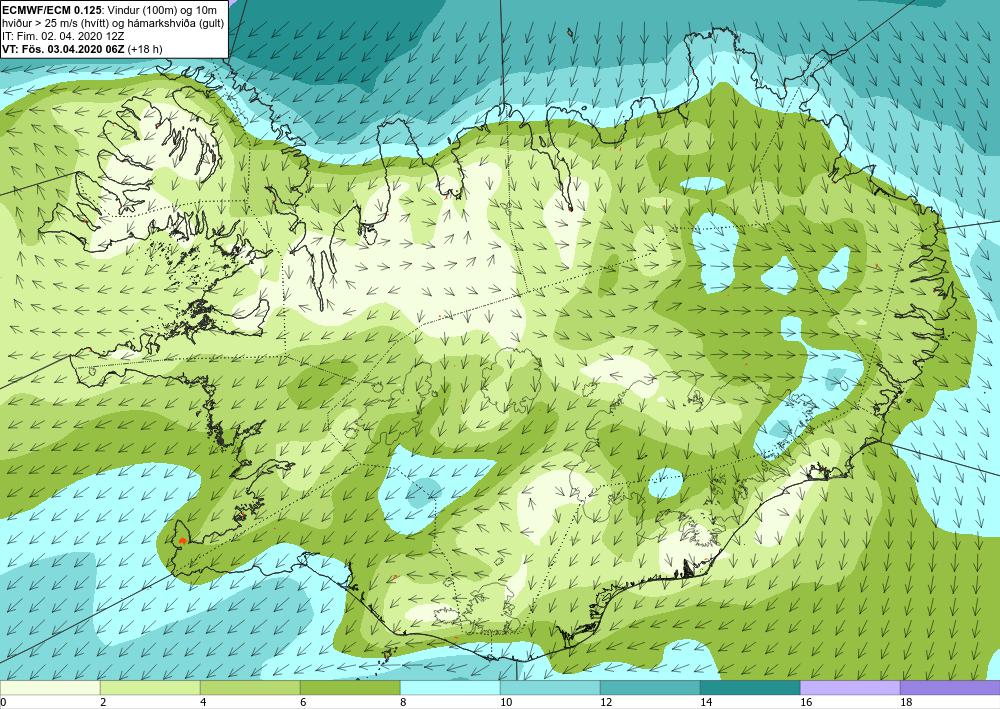Click the dark teal 14–16 m/s legend swatch
Viewport: 1000px width, 709px height.
click(750, 688)
